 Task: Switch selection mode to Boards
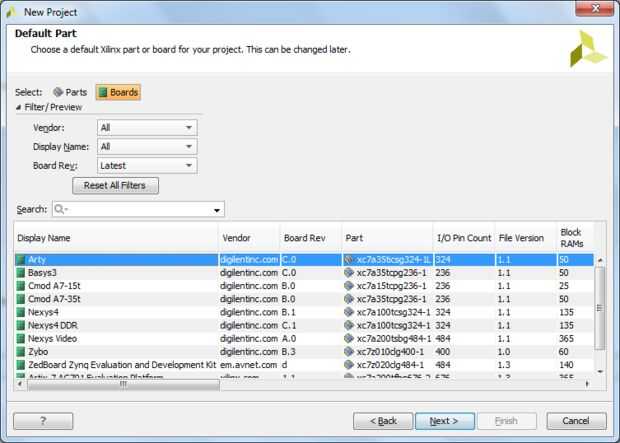coord(118,92)
